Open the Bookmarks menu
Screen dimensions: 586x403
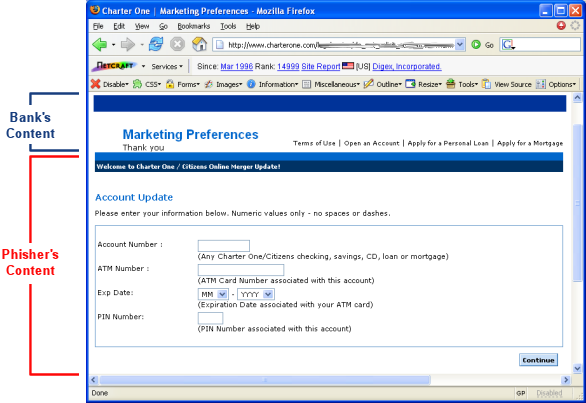click(x=194, y=26)
